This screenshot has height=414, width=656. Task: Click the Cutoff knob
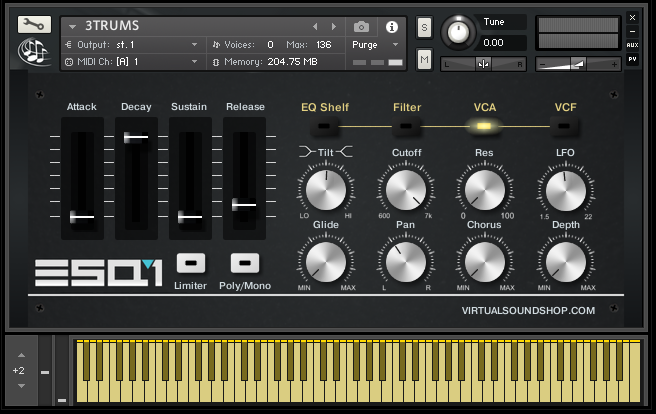pos(405,189)
